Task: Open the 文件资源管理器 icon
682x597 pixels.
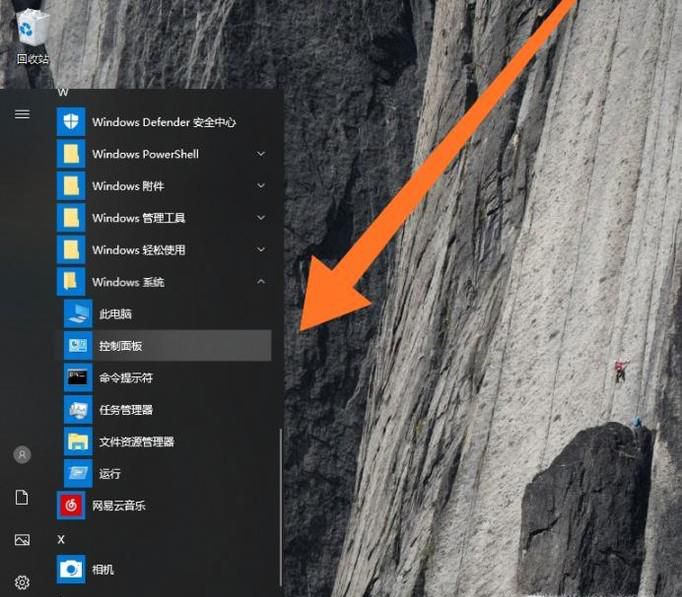Action: (x=78, y=442)
